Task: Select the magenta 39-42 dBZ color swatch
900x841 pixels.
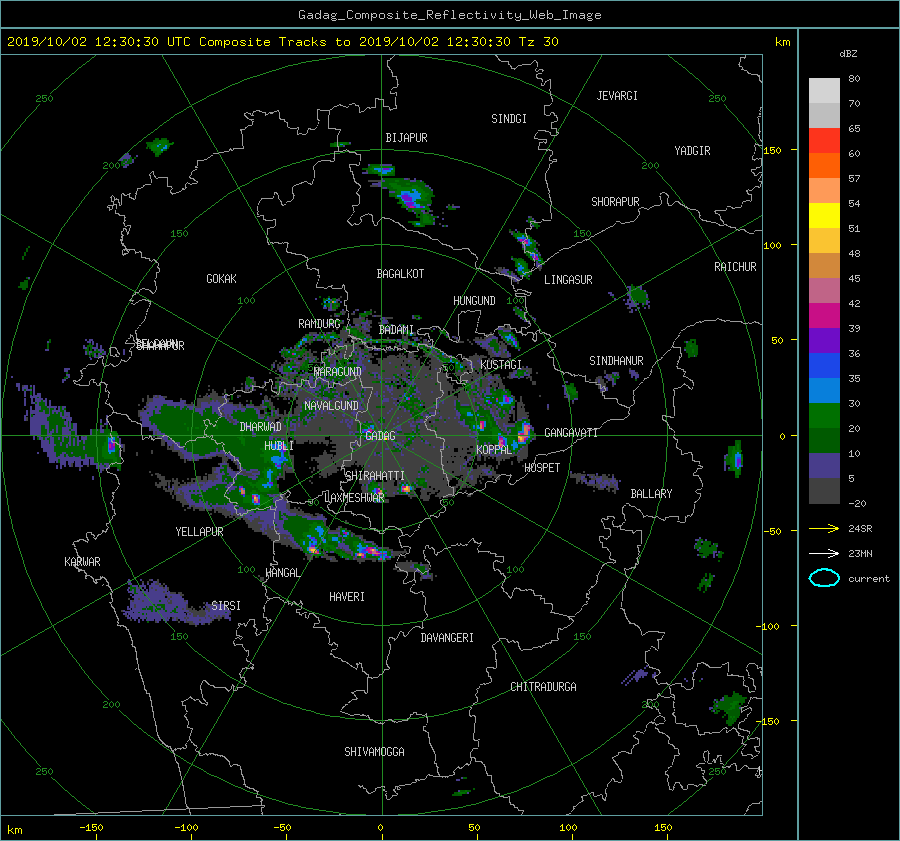Action: [824, 315]
